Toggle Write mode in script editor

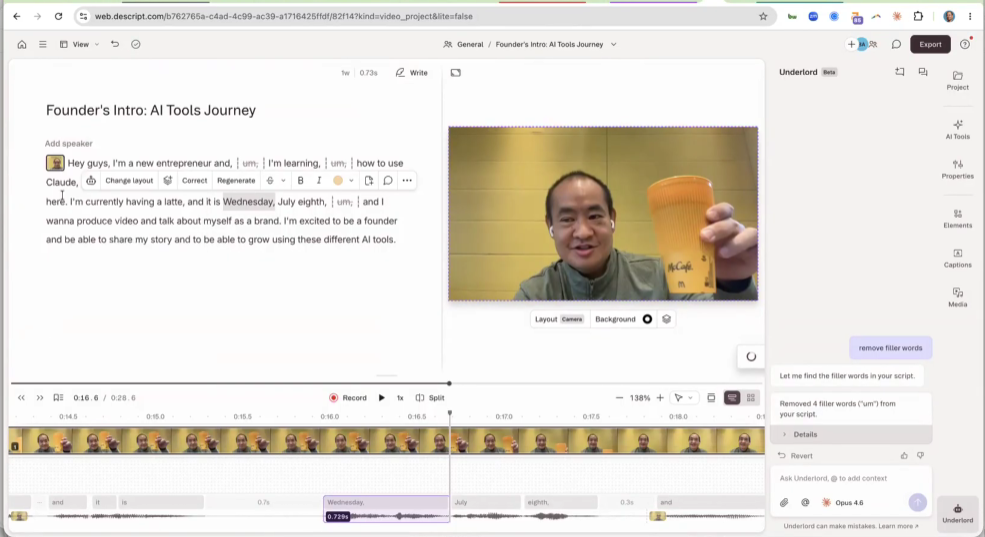411,73
